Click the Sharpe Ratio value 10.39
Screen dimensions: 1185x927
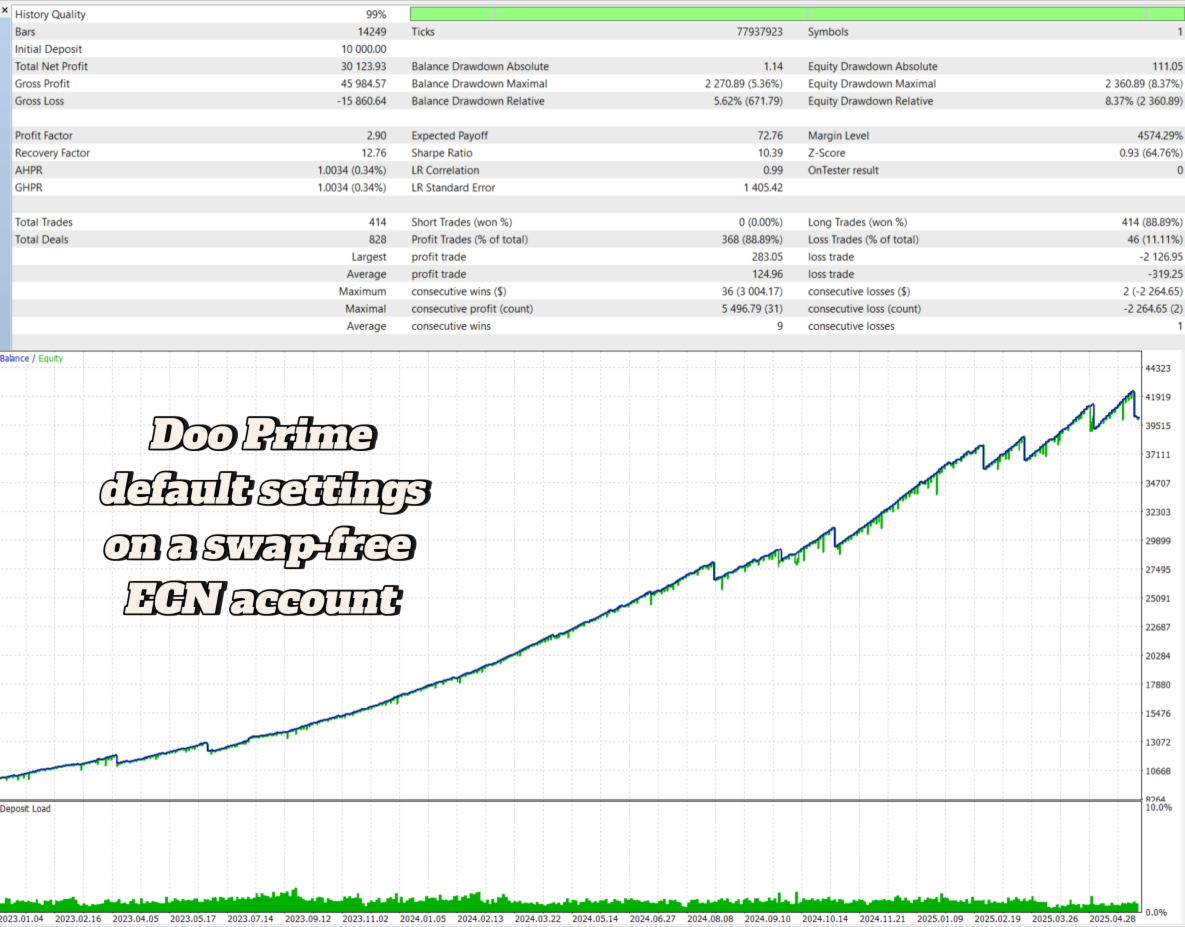coord(770,153)
